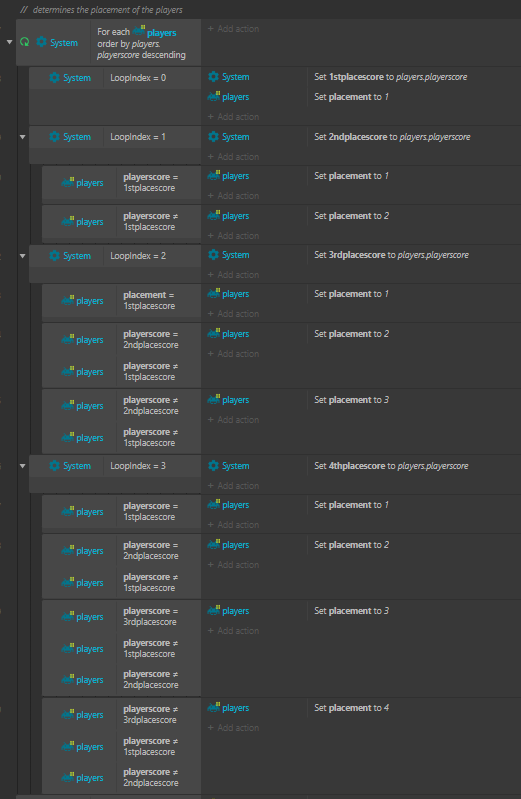Select the Set 4thplacescore to players.playerscore action
Viewport: 521px width, 799px height.
click(x=392, y=466)
